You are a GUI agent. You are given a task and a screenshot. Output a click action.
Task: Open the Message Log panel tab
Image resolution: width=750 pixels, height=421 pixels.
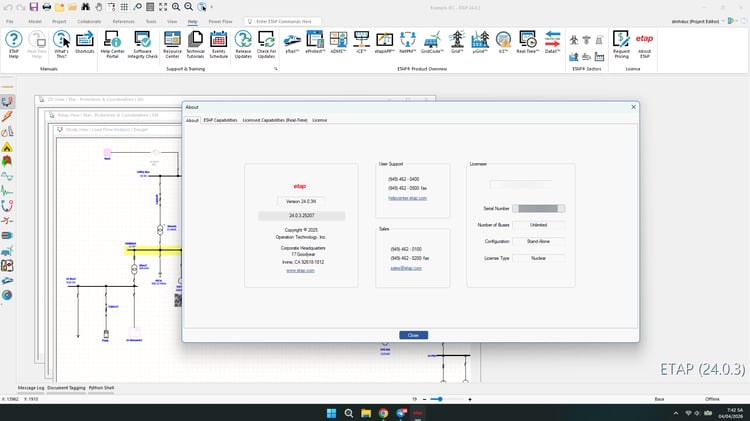point(31,388)
